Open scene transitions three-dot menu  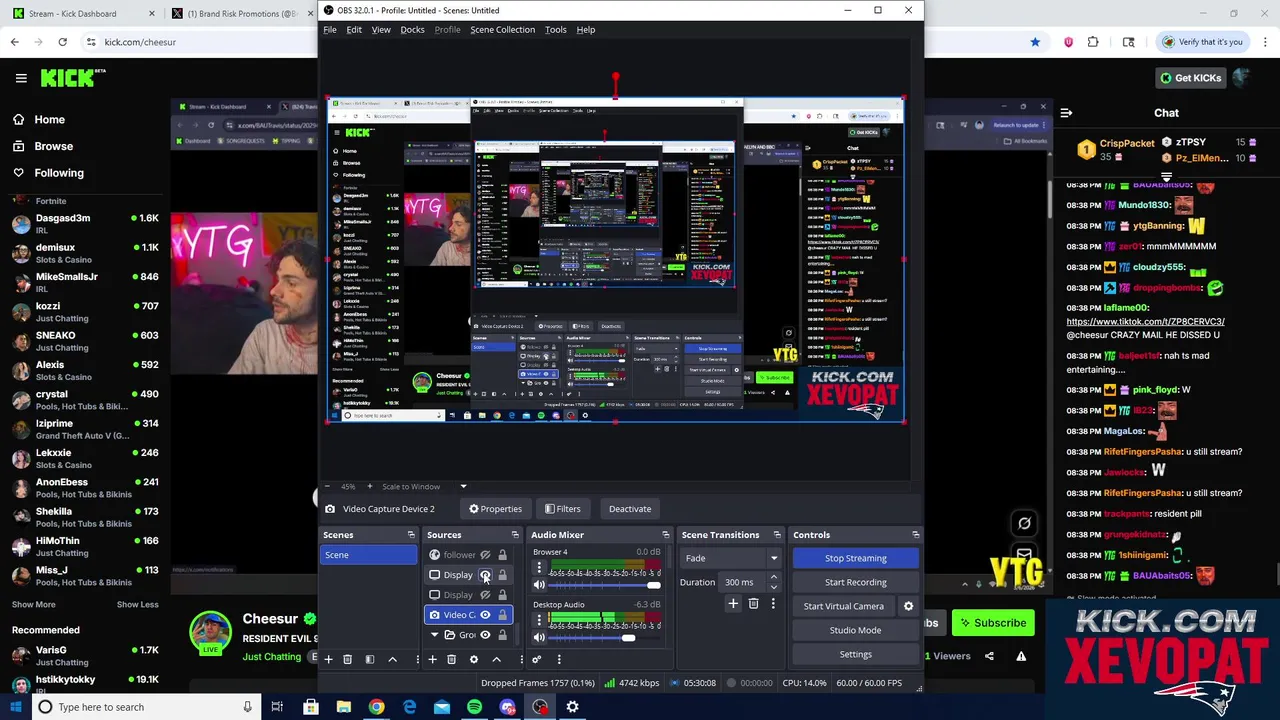pos(773,604)
